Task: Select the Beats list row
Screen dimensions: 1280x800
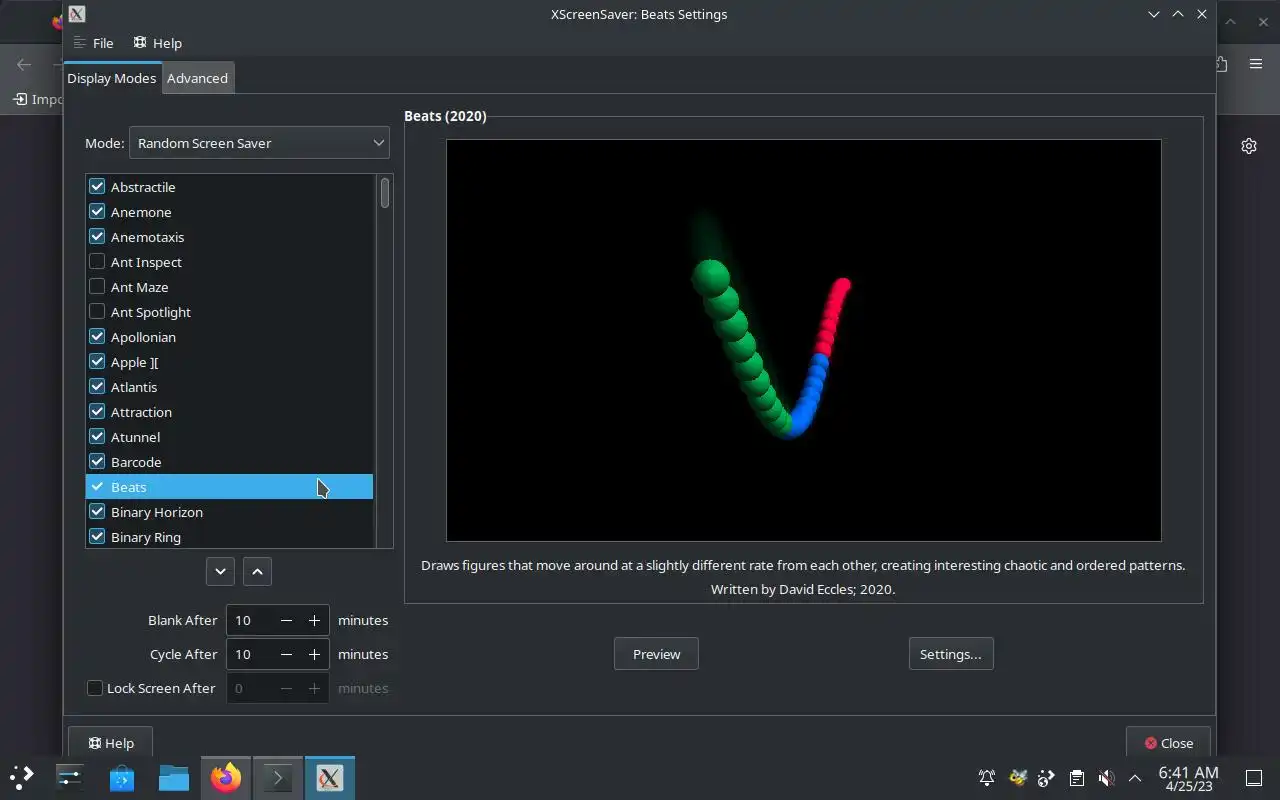Action: pos(229,487)
